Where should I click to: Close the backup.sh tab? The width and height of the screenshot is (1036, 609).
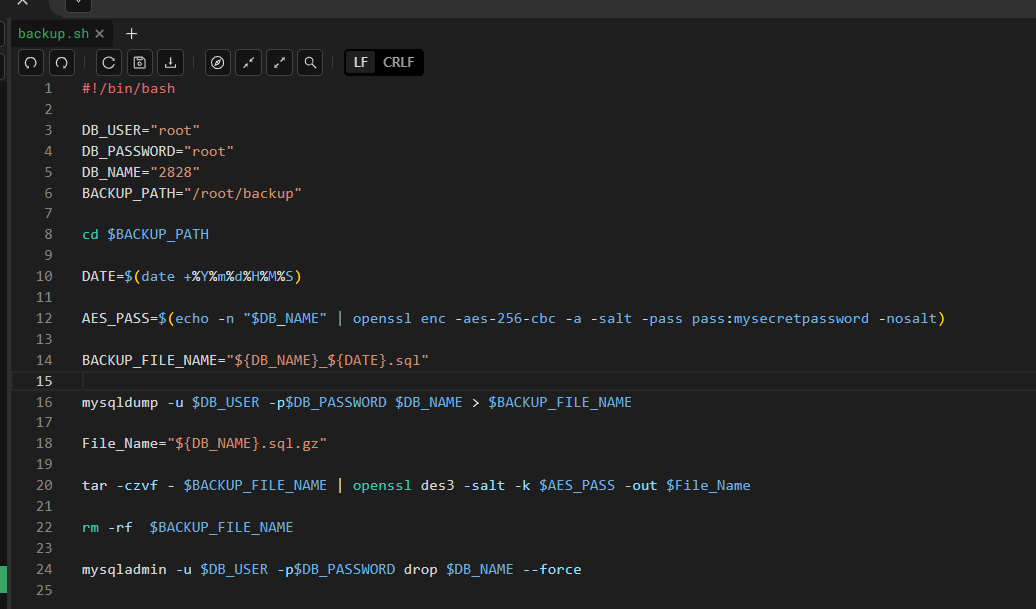[x=100, y=34]
